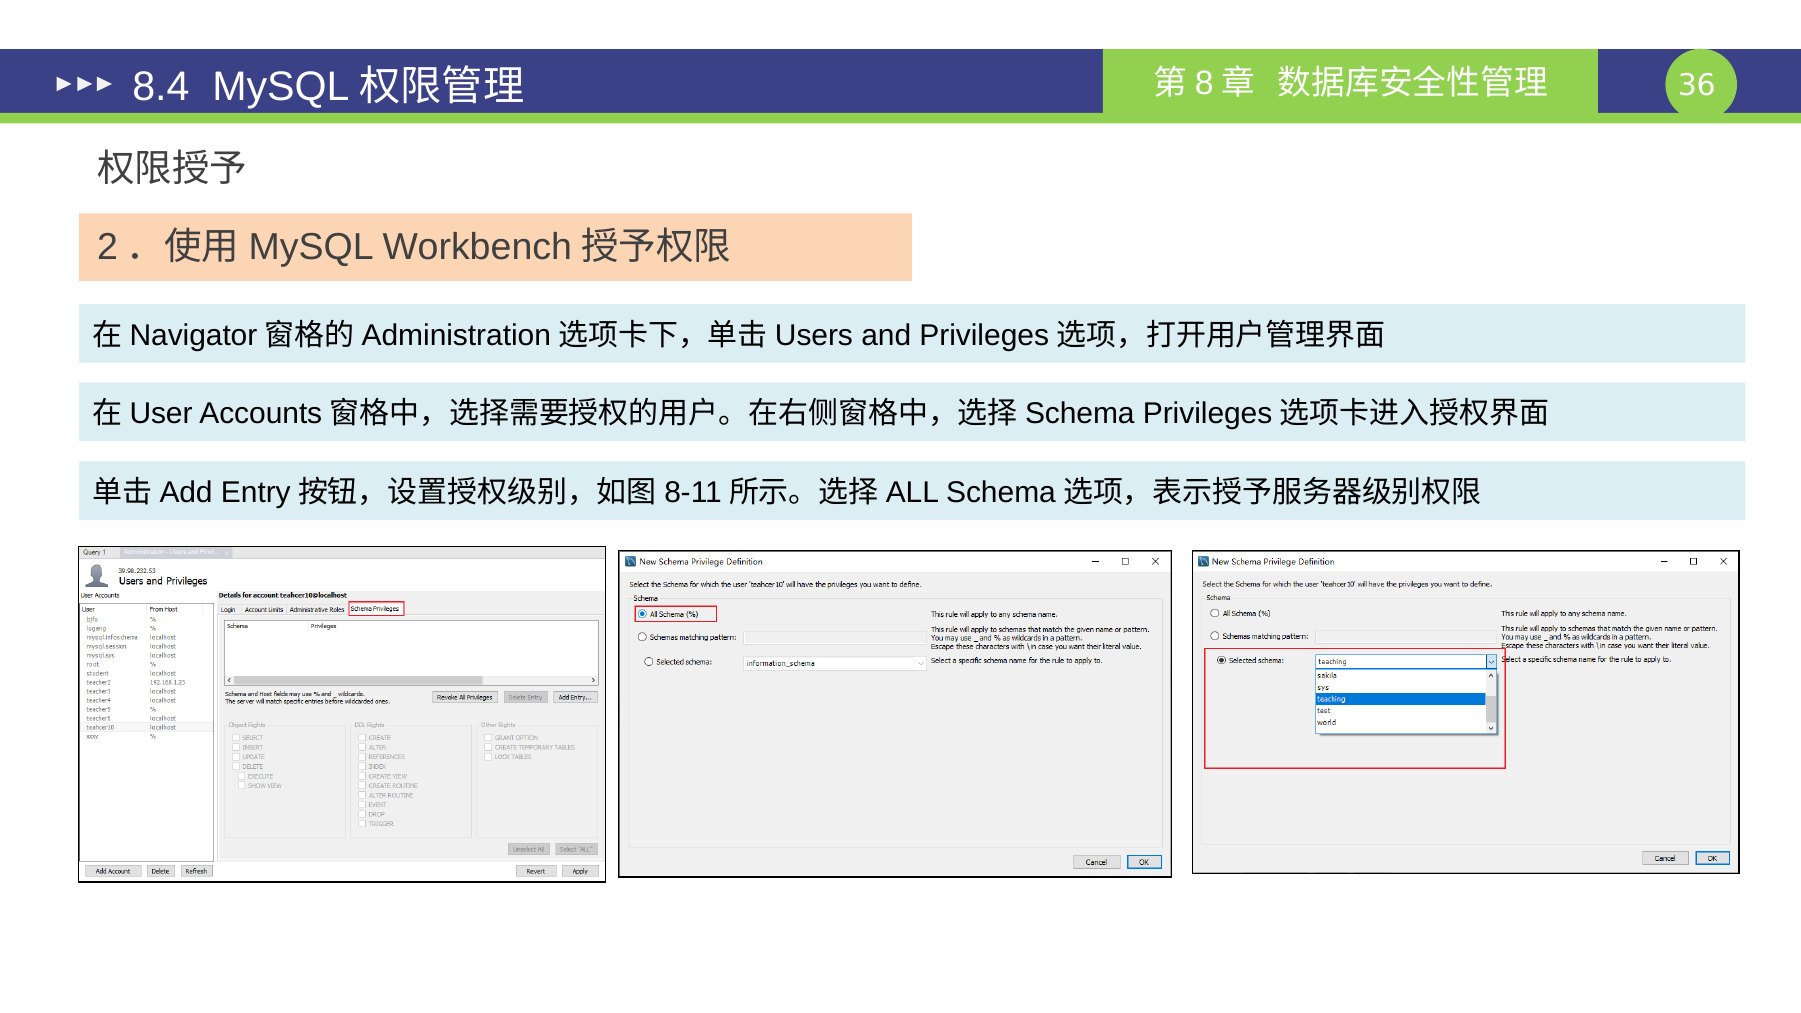The width and height of the screenshot is (1801, 1013).
Task: Enable the CREATE VIEW checkbox under DDL Rights
Action: tap(362, 776)
